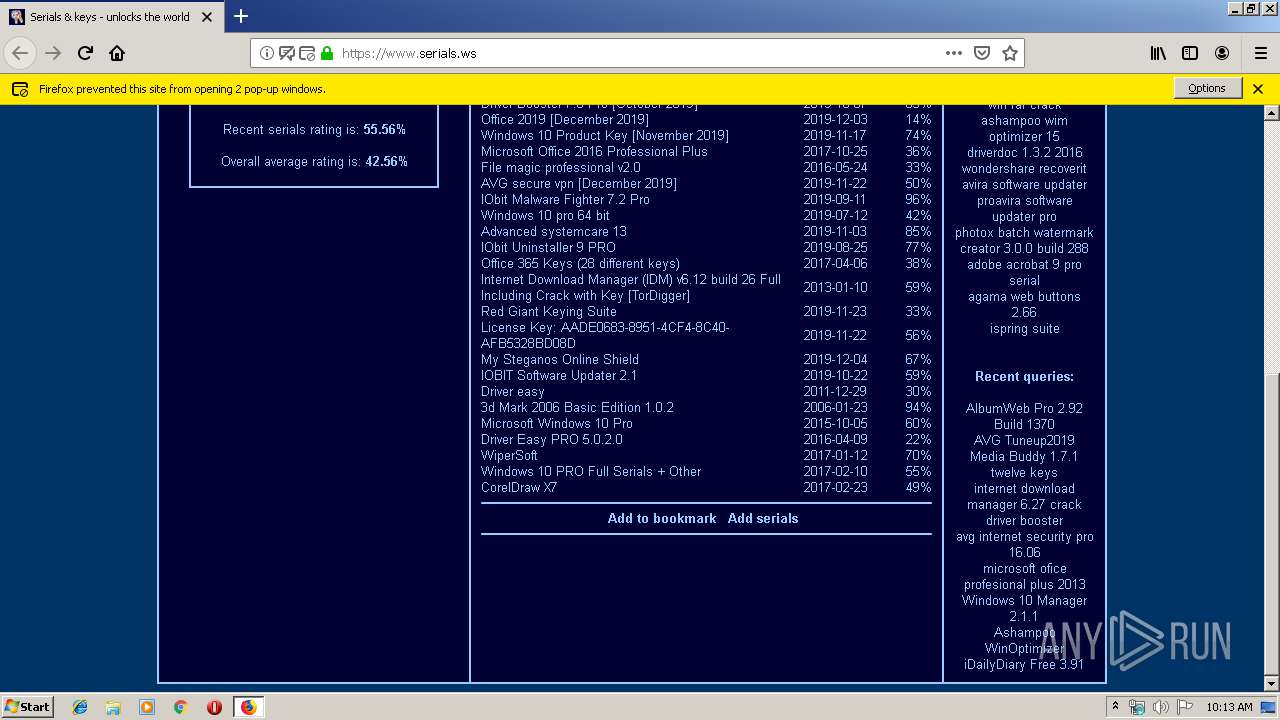The height and width of the screenshot is (720, 1280).
Task: Open Advanced systemcare 13 entry
Action: pos(554,231)
